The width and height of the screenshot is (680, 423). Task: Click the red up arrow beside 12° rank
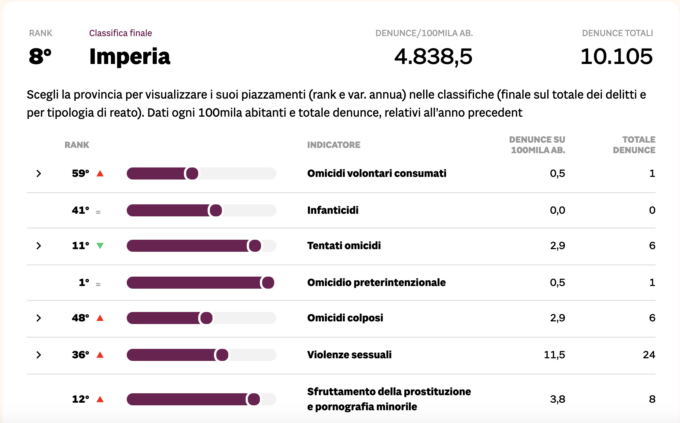point(100,399)
